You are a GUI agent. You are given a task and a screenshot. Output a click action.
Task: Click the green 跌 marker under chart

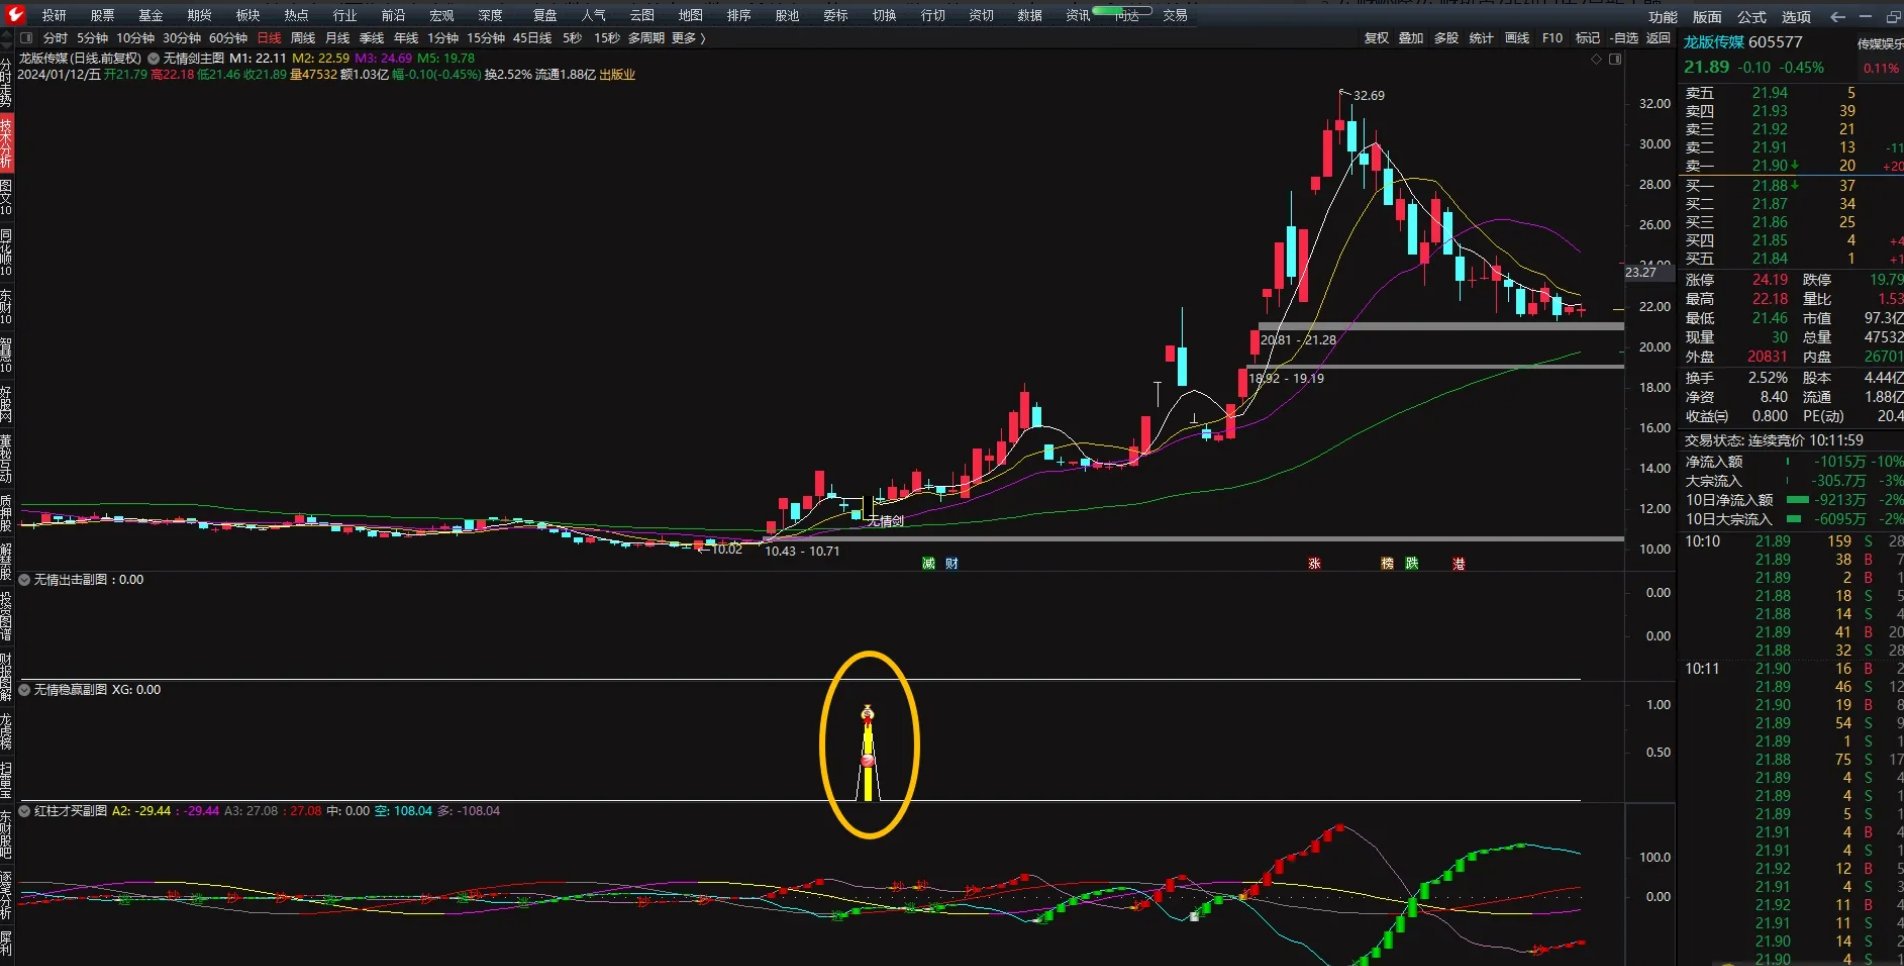[x=1411, y=564]
